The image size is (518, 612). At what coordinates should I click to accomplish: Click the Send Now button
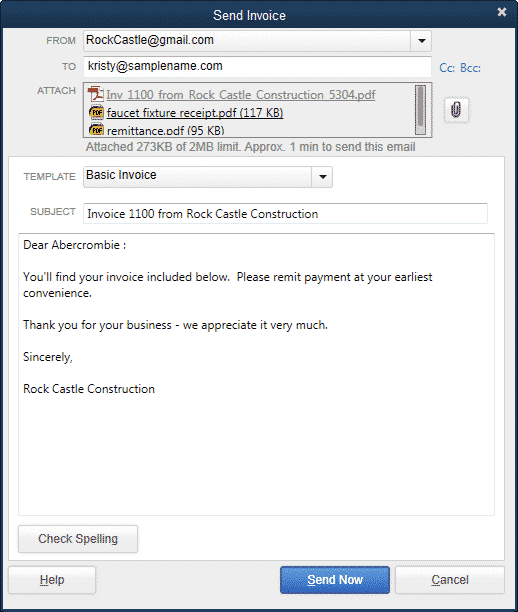pos(335,580)
